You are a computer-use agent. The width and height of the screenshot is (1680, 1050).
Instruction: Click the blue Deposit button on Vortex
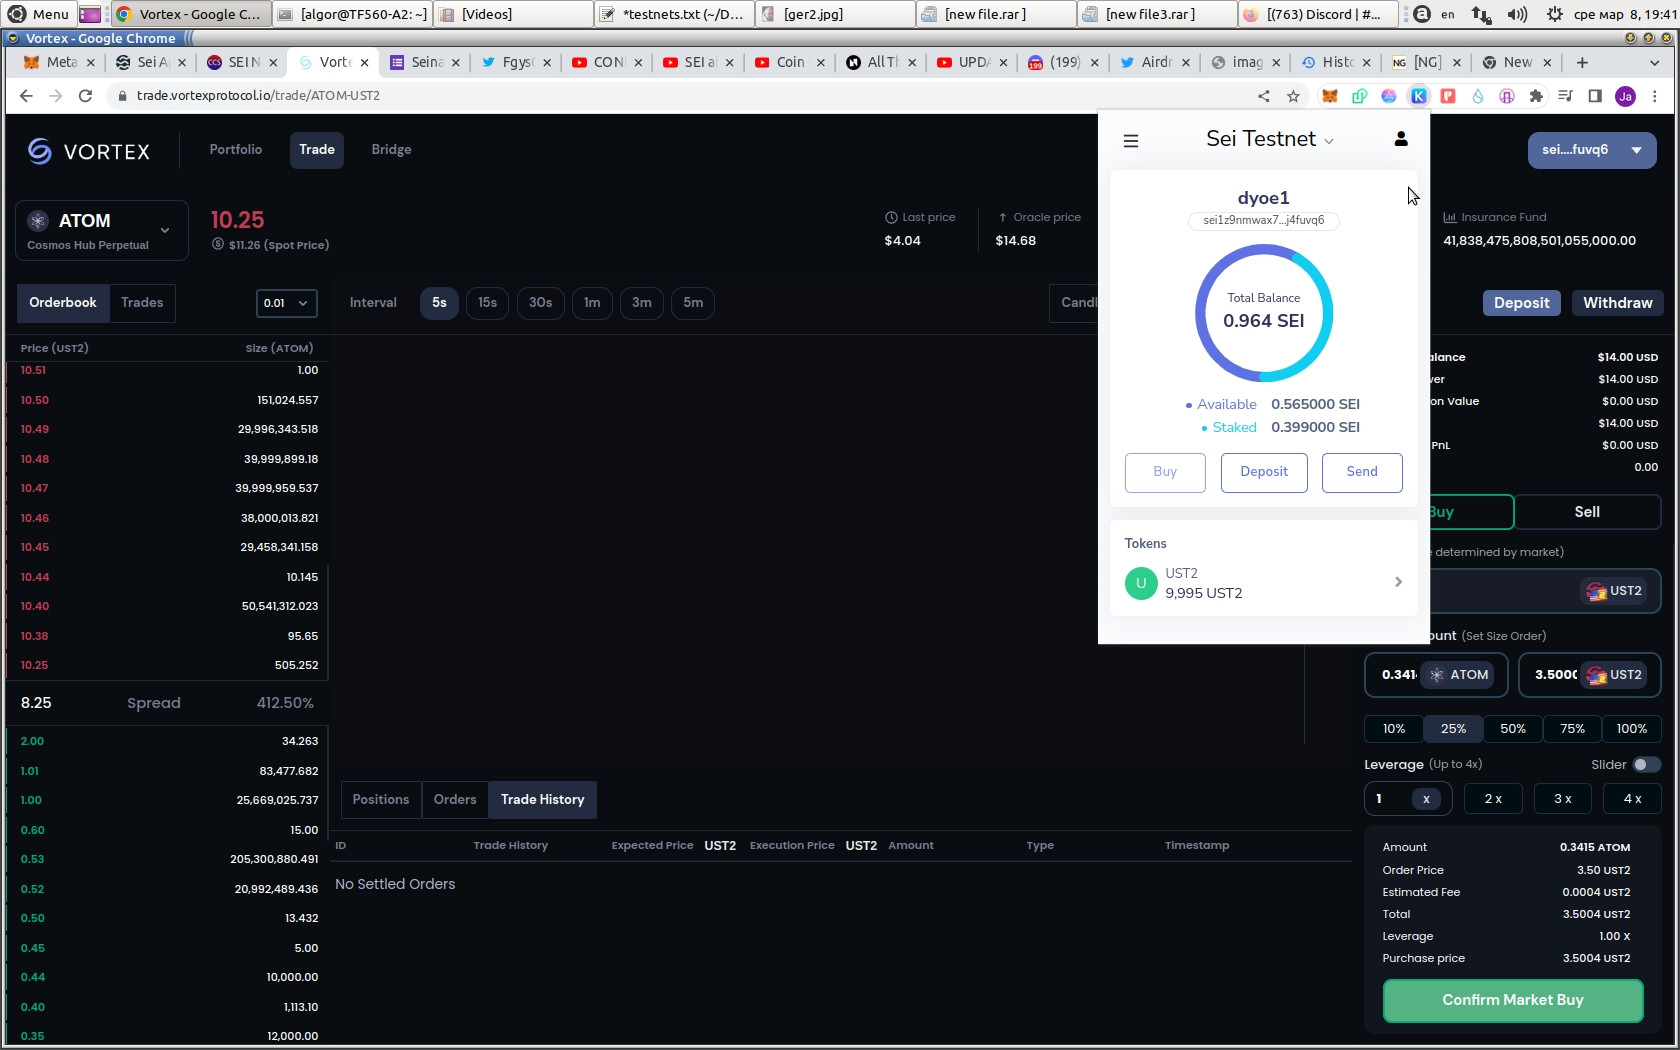tap(1521, 303)
